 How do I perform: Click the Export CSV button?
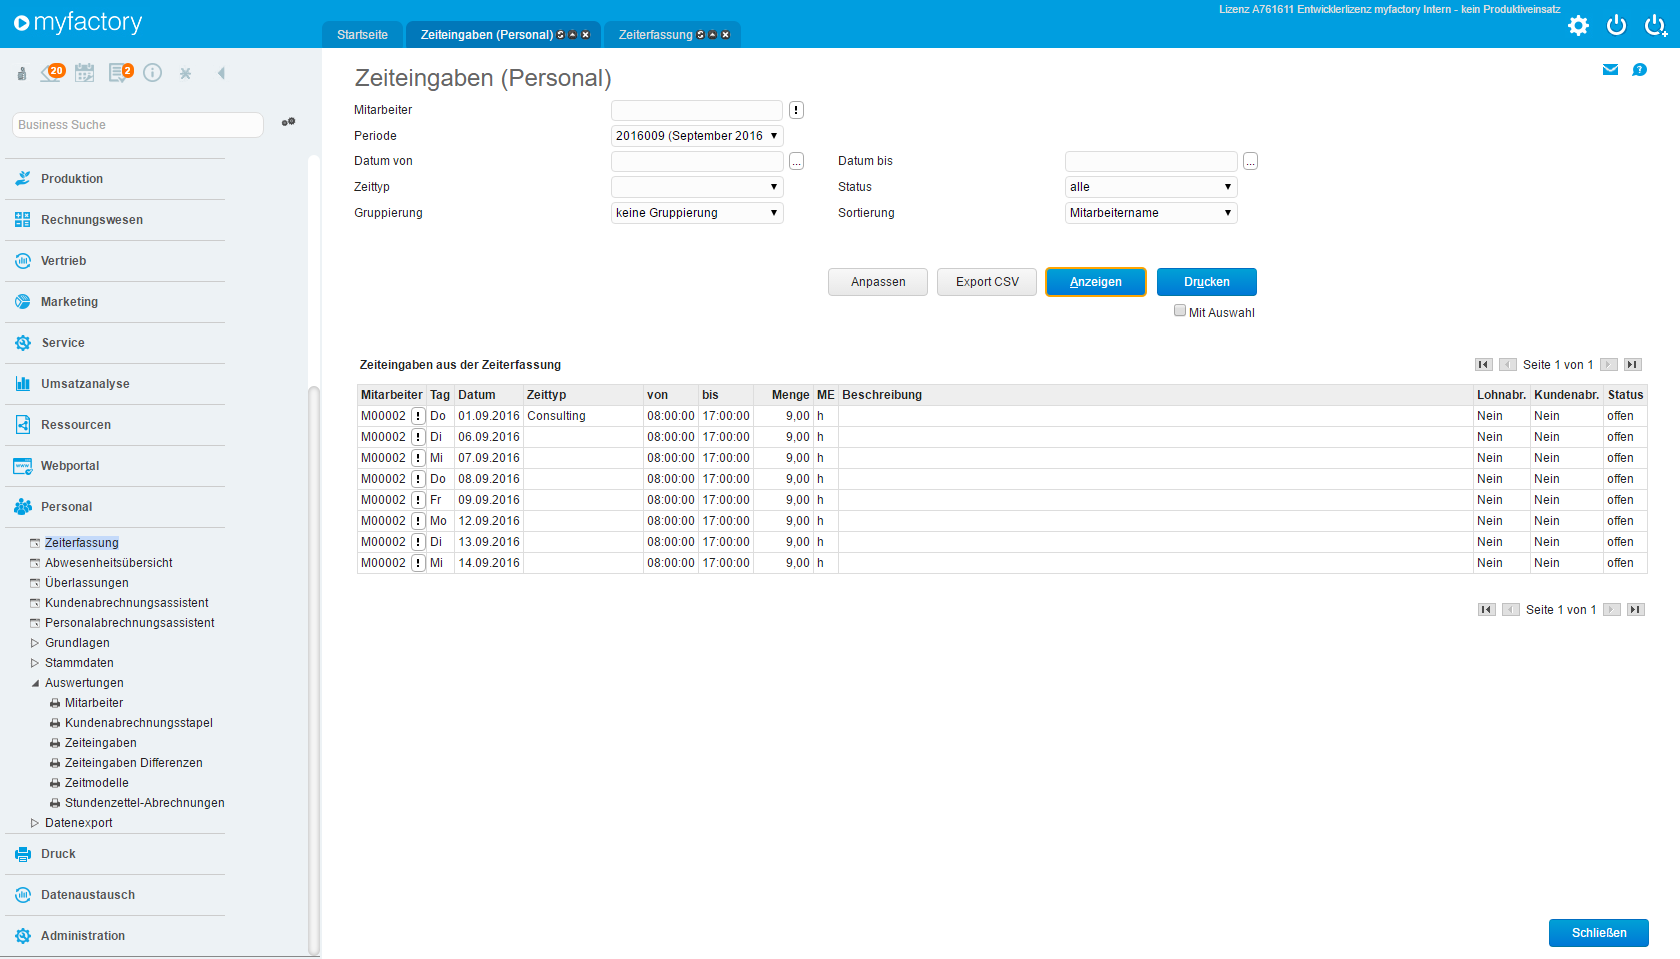(x=986, y=282)
